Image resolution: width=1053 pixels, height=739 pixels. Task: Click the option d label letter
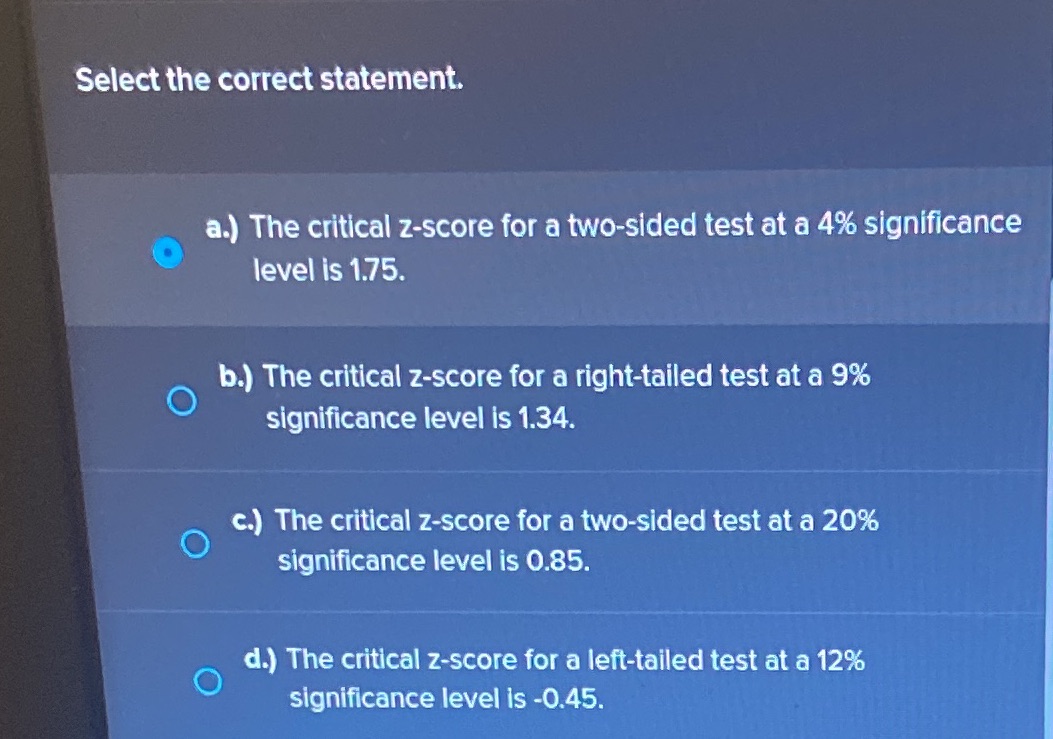(256, 658)
